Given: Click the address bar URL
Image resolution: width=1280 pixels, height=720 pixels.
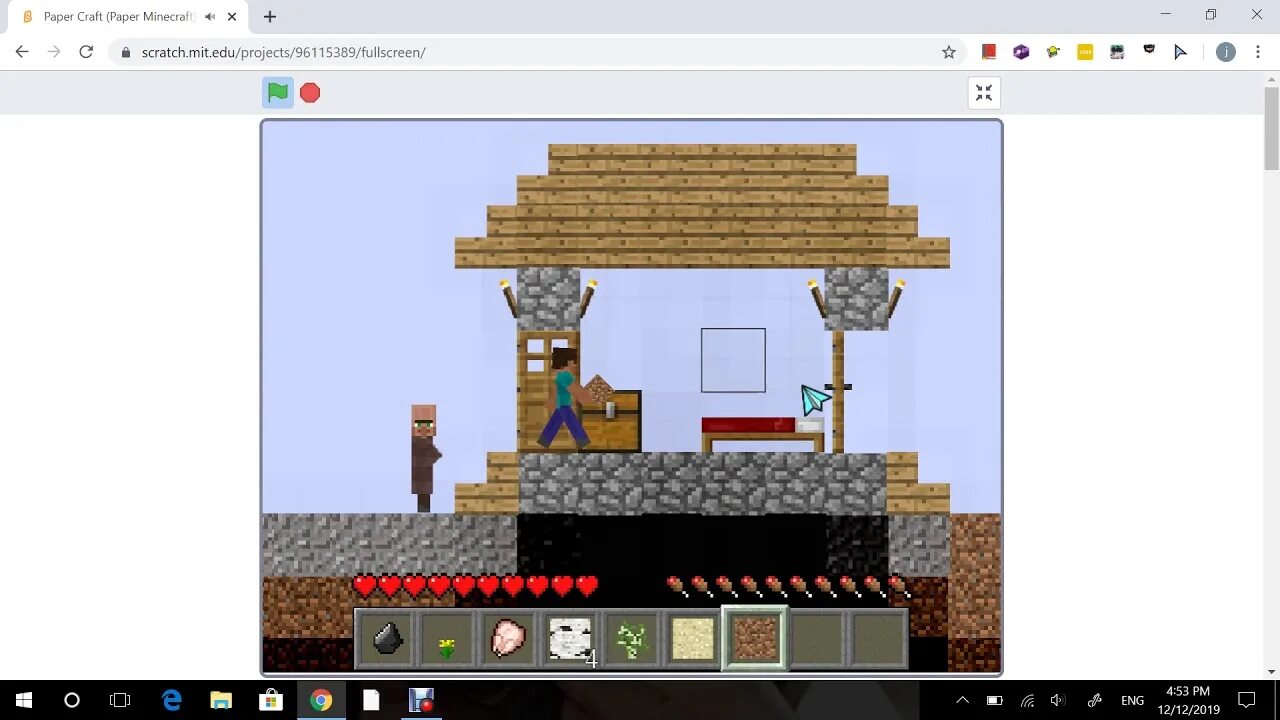Looking at the screenshot, I should [x=283, y=52].
